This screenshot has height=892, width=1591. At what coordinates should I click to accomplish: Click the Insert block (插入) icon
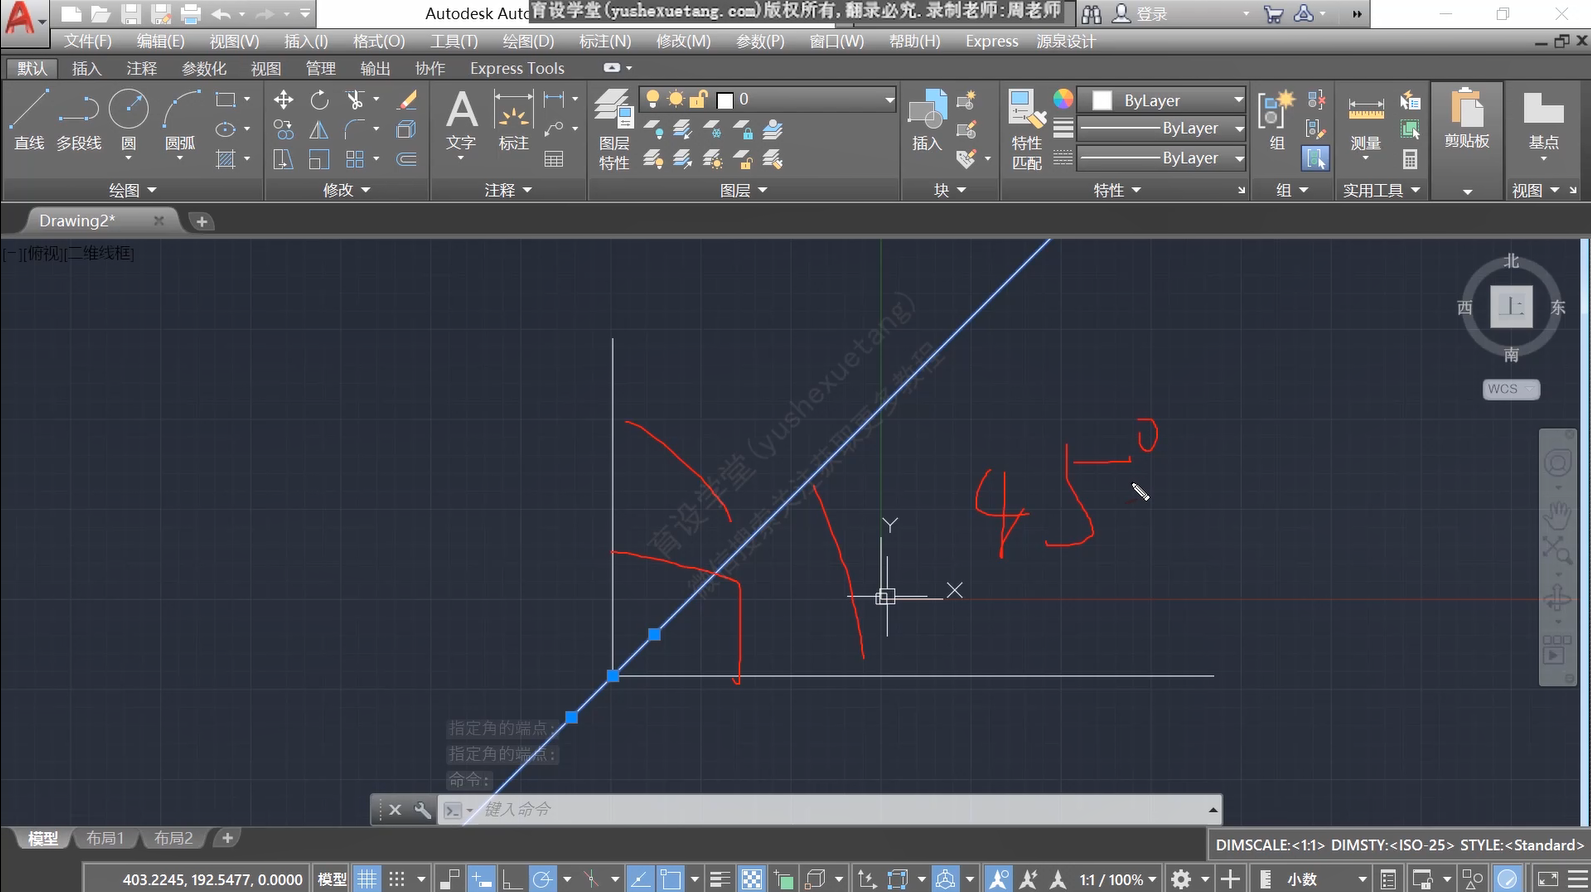(x=927, y=120)
